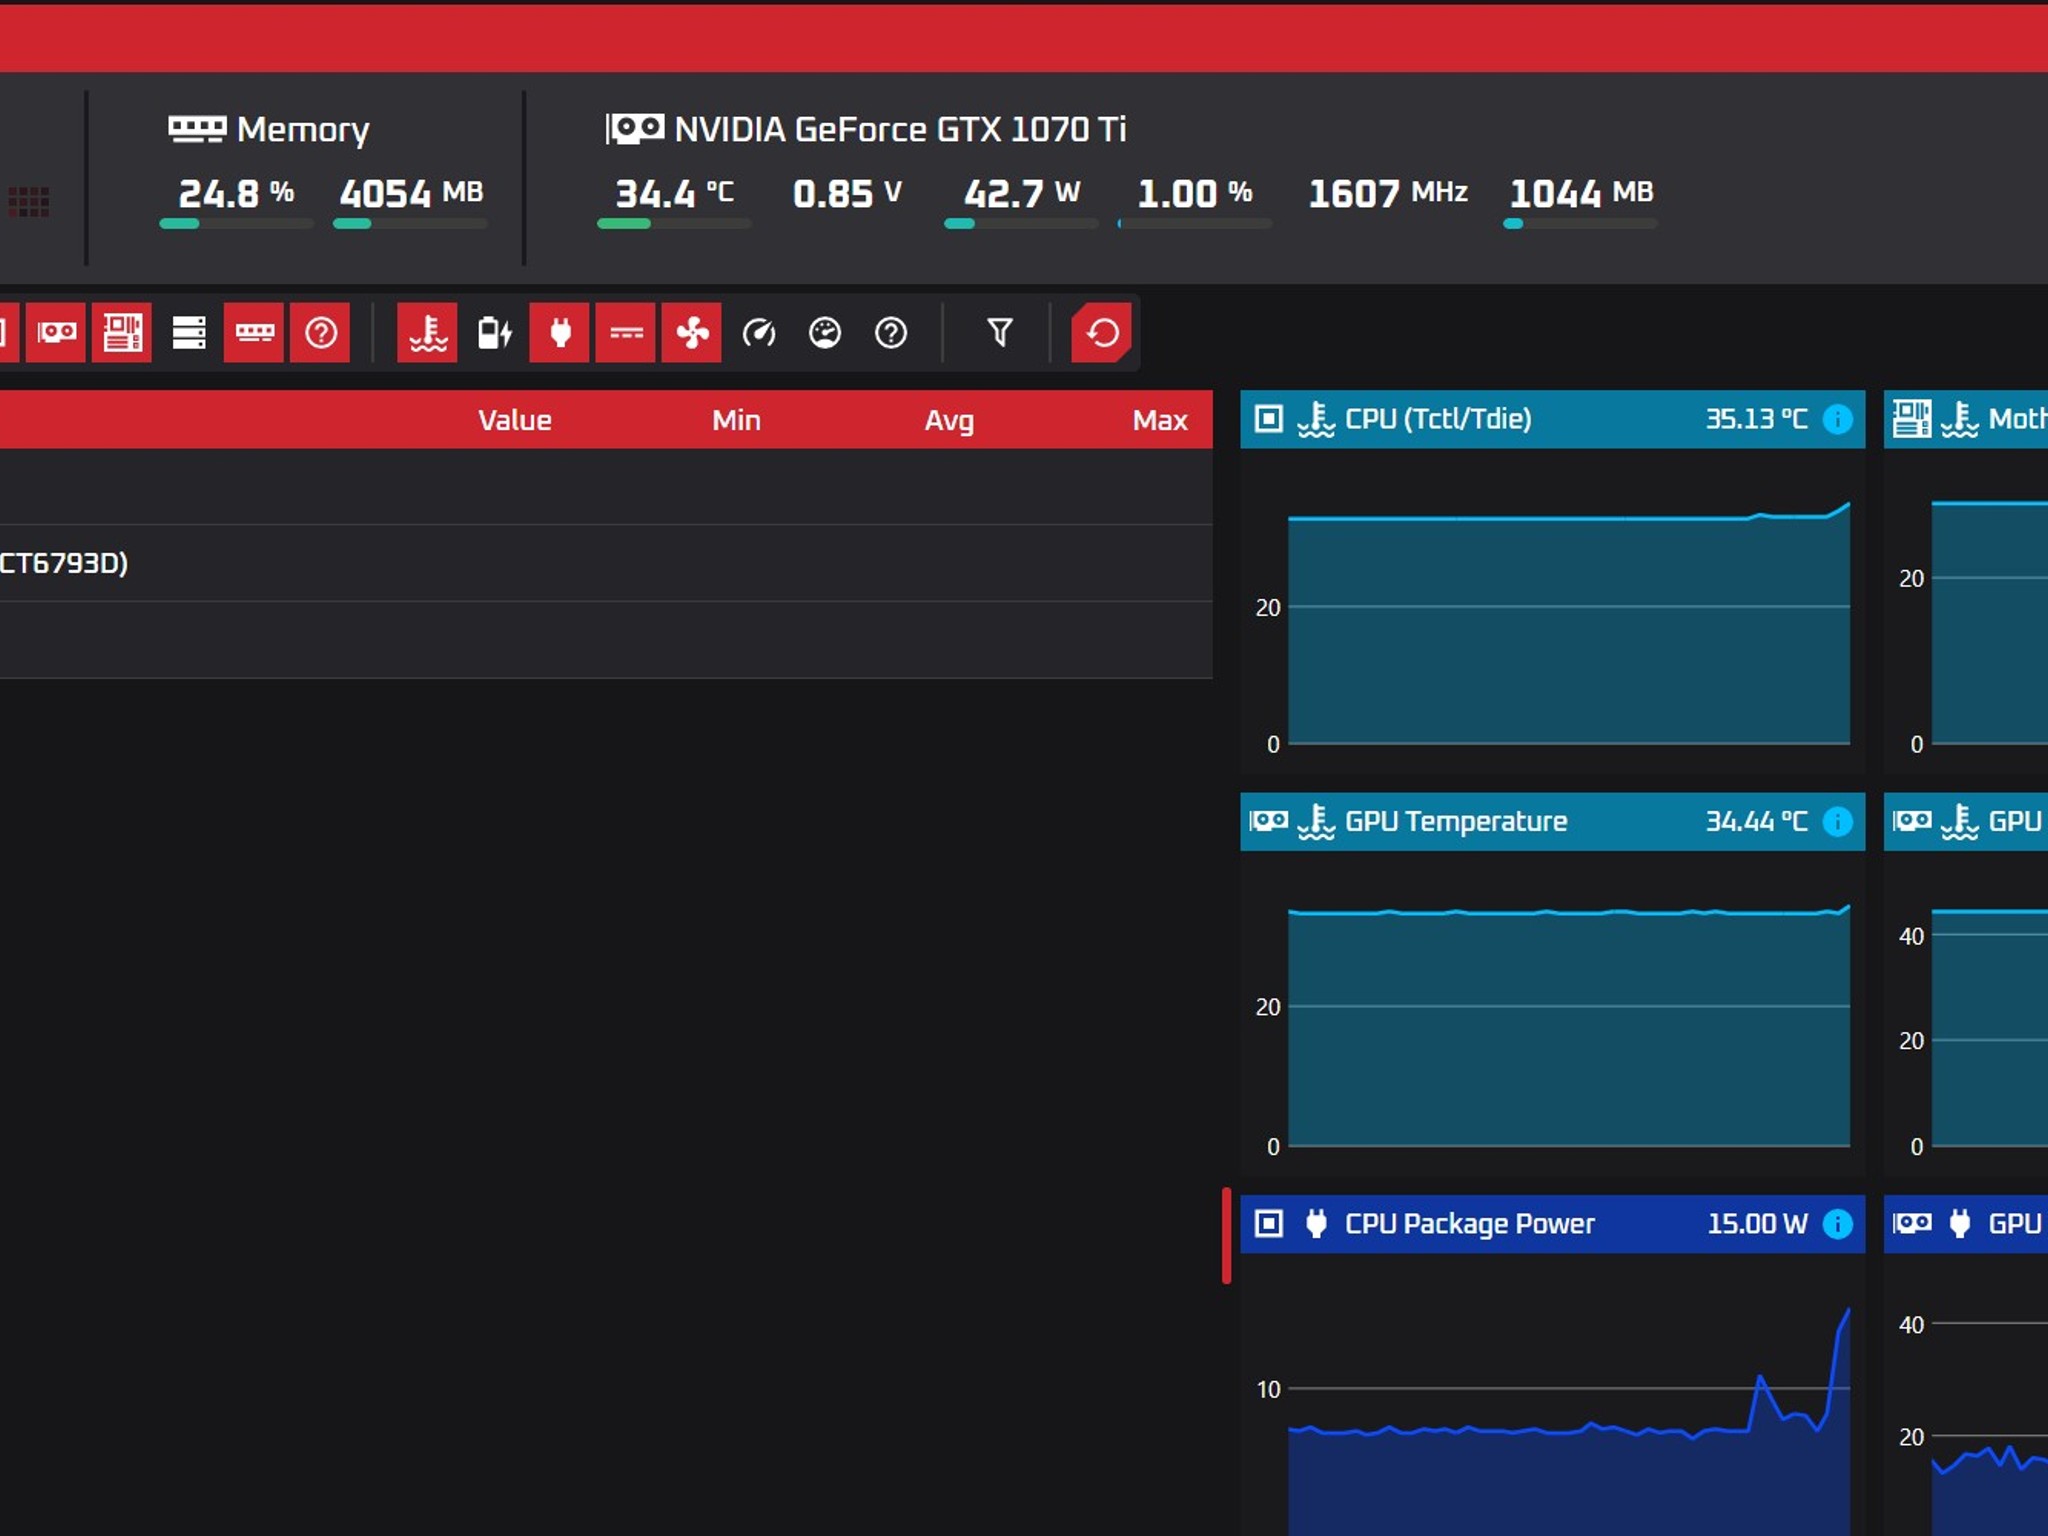
Task: Click chip icon on CPU Package Power card
Action: 1268,1223
